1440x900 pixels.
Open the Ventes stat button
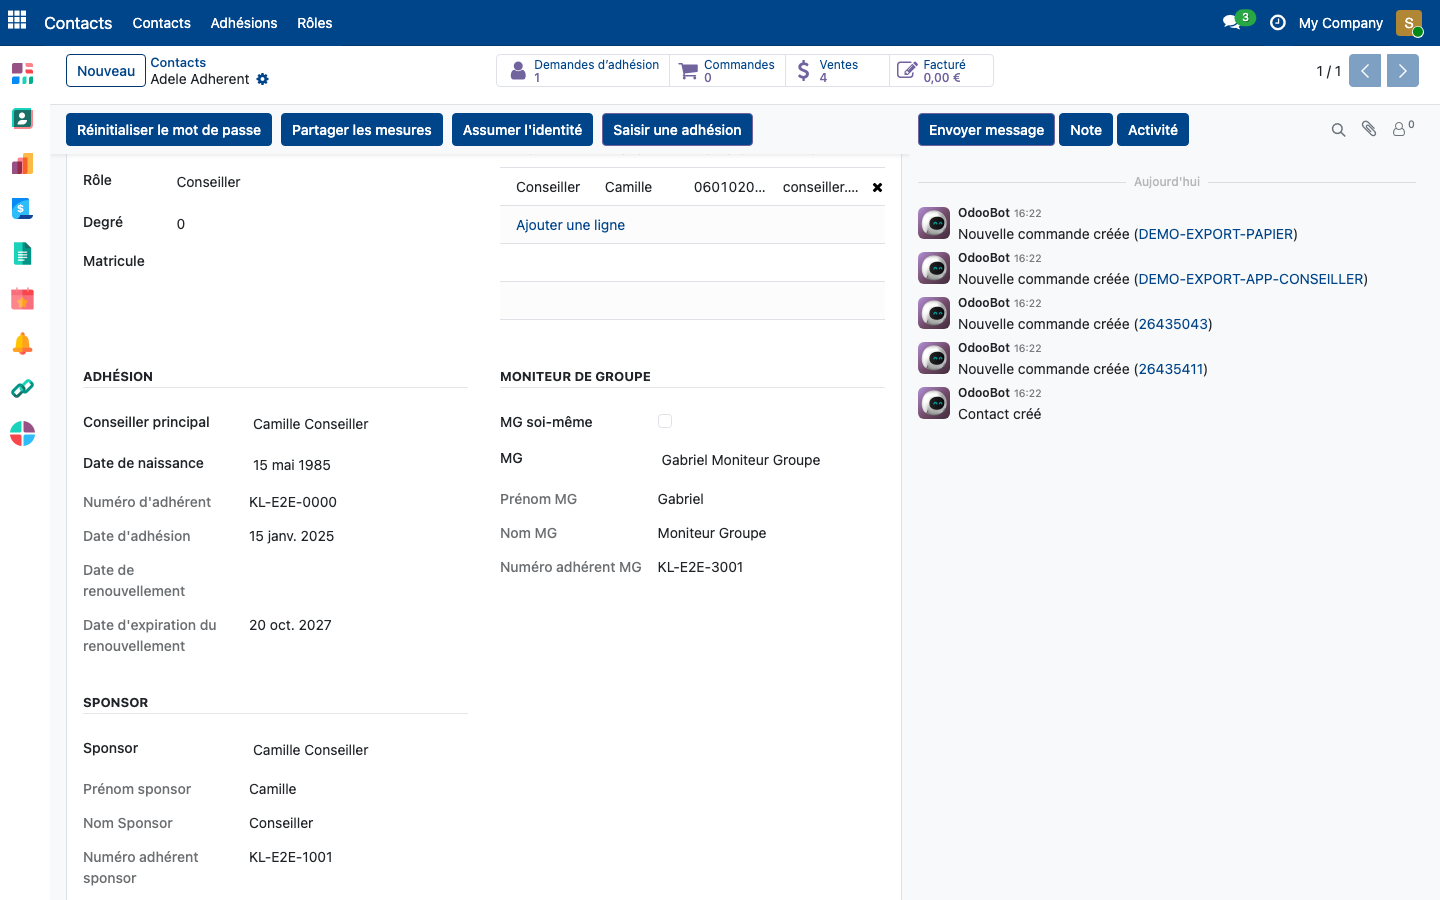[x=837, y=71]
